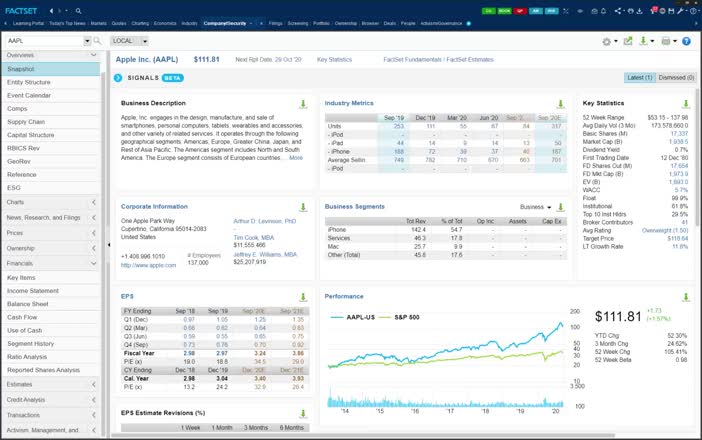This screenshot has width=702, height=440.
Task: Open the wrench tools icon
Action: (680, 11)
